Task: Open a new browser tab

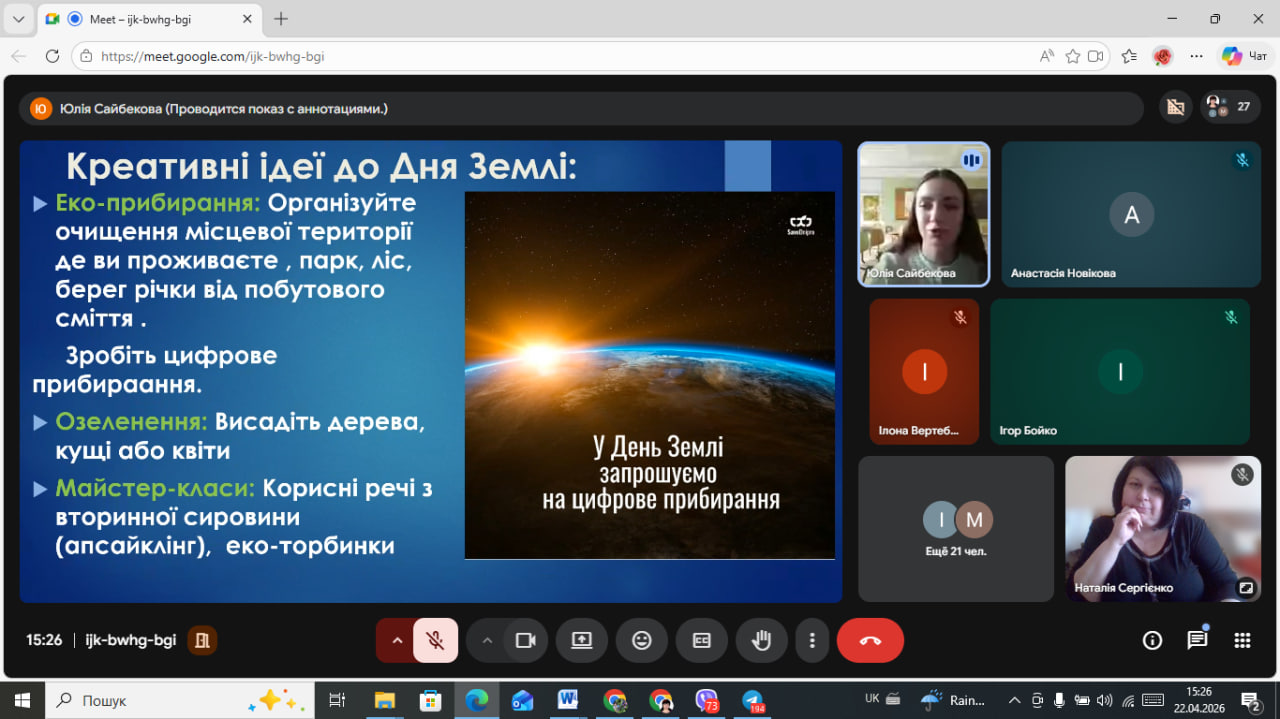Action: pos(281,19)
